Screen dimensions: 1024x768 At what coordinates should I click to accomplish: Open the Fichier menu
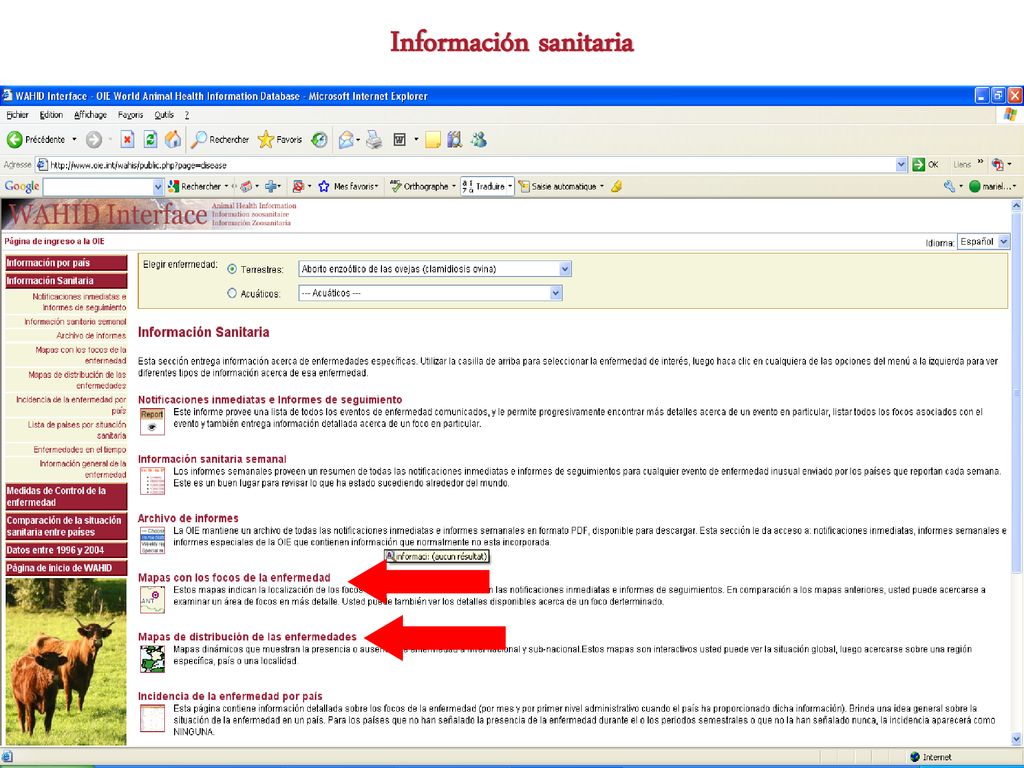(18, 115)
